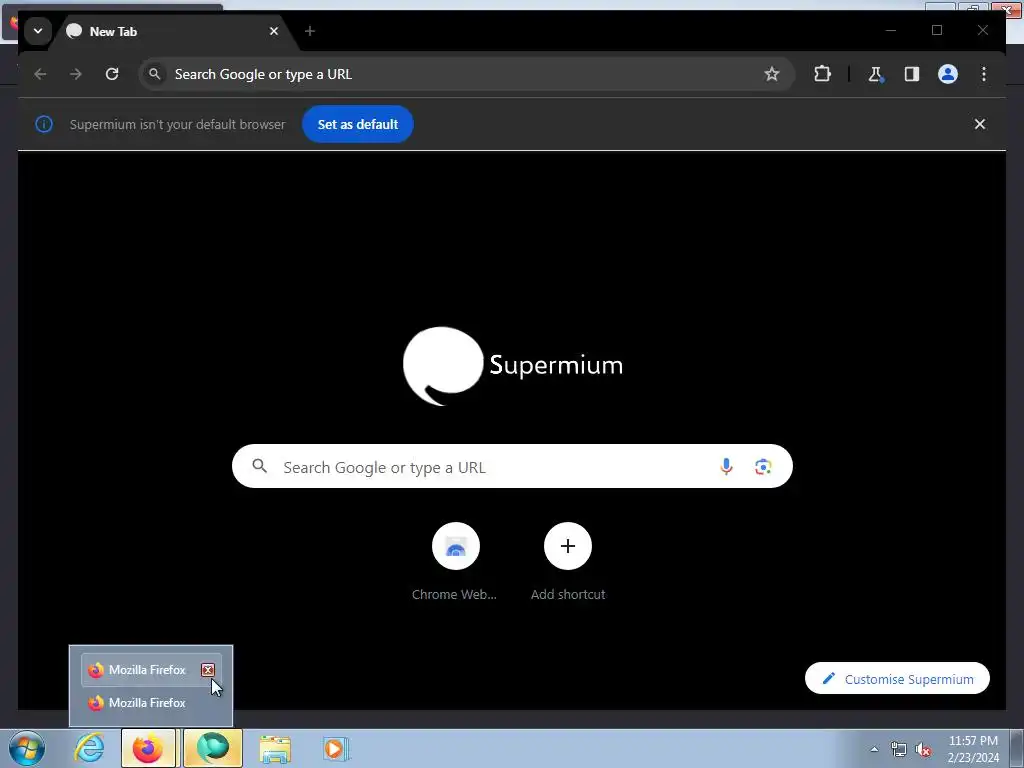Click the address bar URL field
Image resolution: width=1024 pixels, height=768 pixels.
[466, 74]
